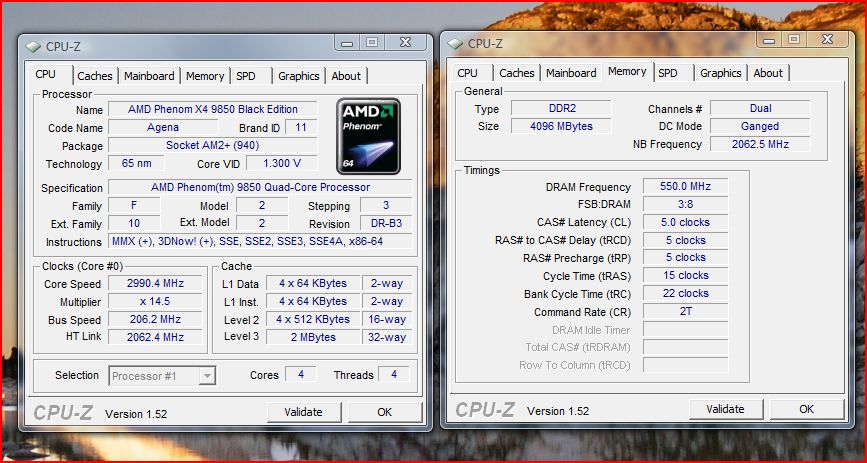Click the Level 3 cache value '2 MBytes'
The width and height of the screenshot is (867, 463).
(x=313, y=337)
